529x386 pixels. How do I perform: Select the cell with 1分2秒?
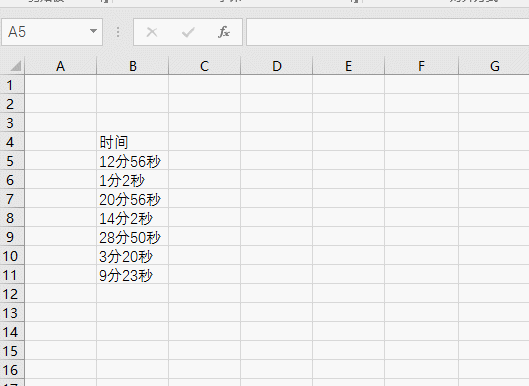(132, 180)
